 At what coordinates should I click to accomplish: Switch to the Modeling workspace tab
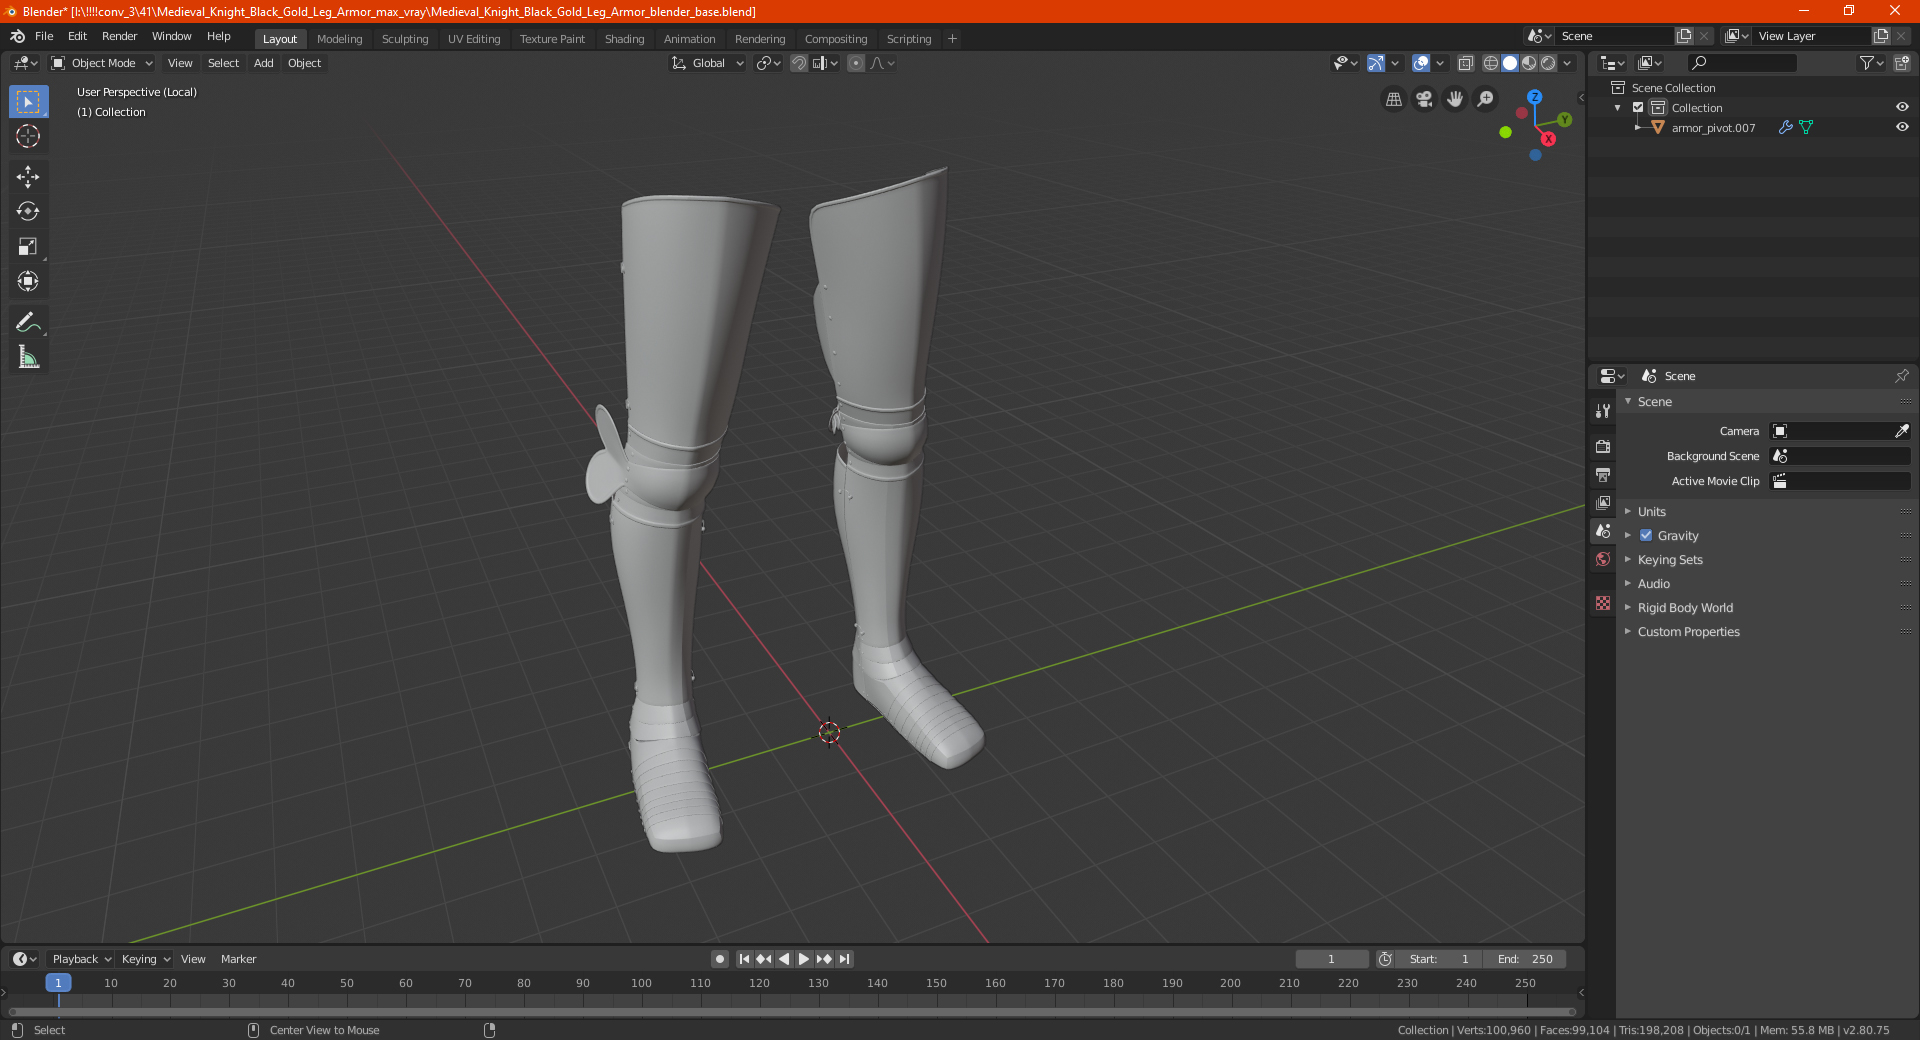coord(339,39)
